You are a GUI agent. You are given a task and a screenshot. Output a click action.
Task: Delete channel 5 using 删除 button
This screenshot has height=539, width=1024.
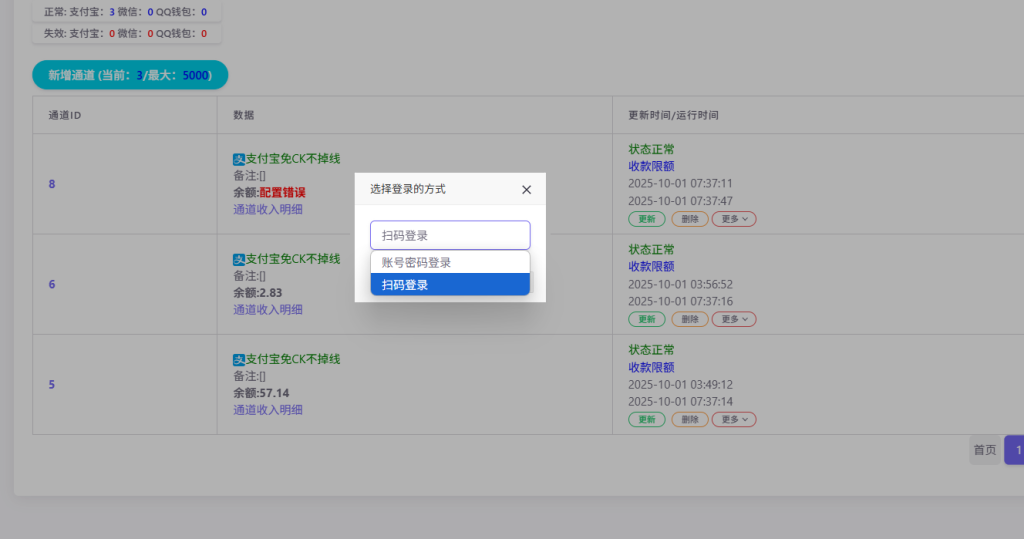[x=690, y=420]
